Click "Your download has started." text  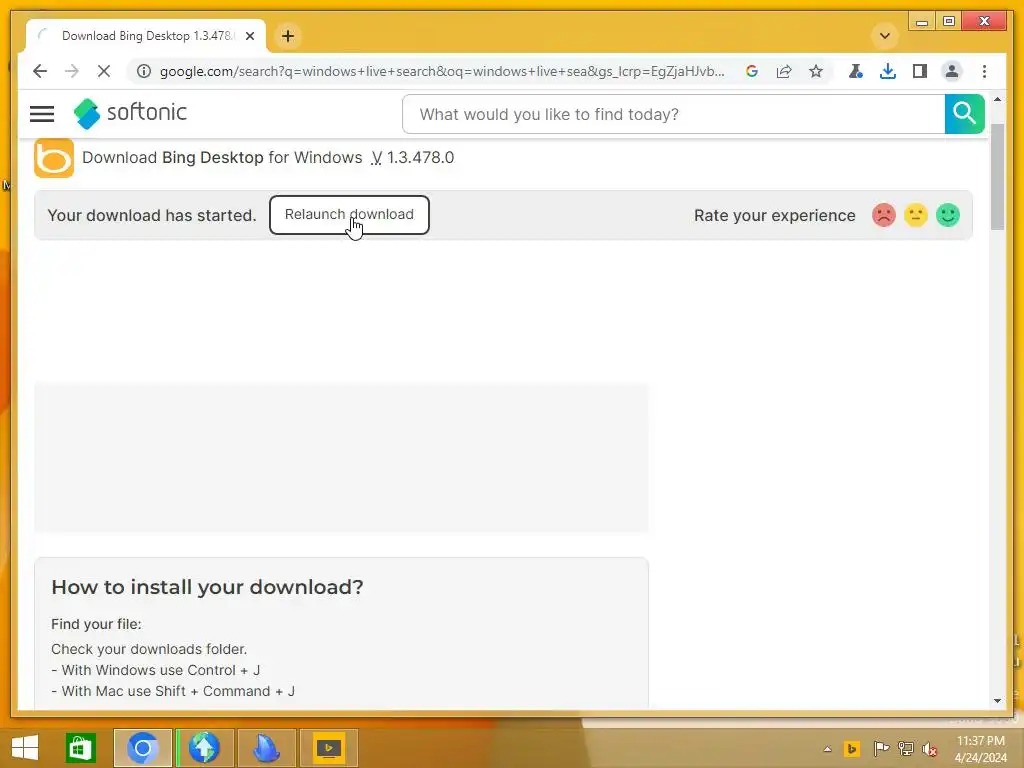tap(152, 216)
